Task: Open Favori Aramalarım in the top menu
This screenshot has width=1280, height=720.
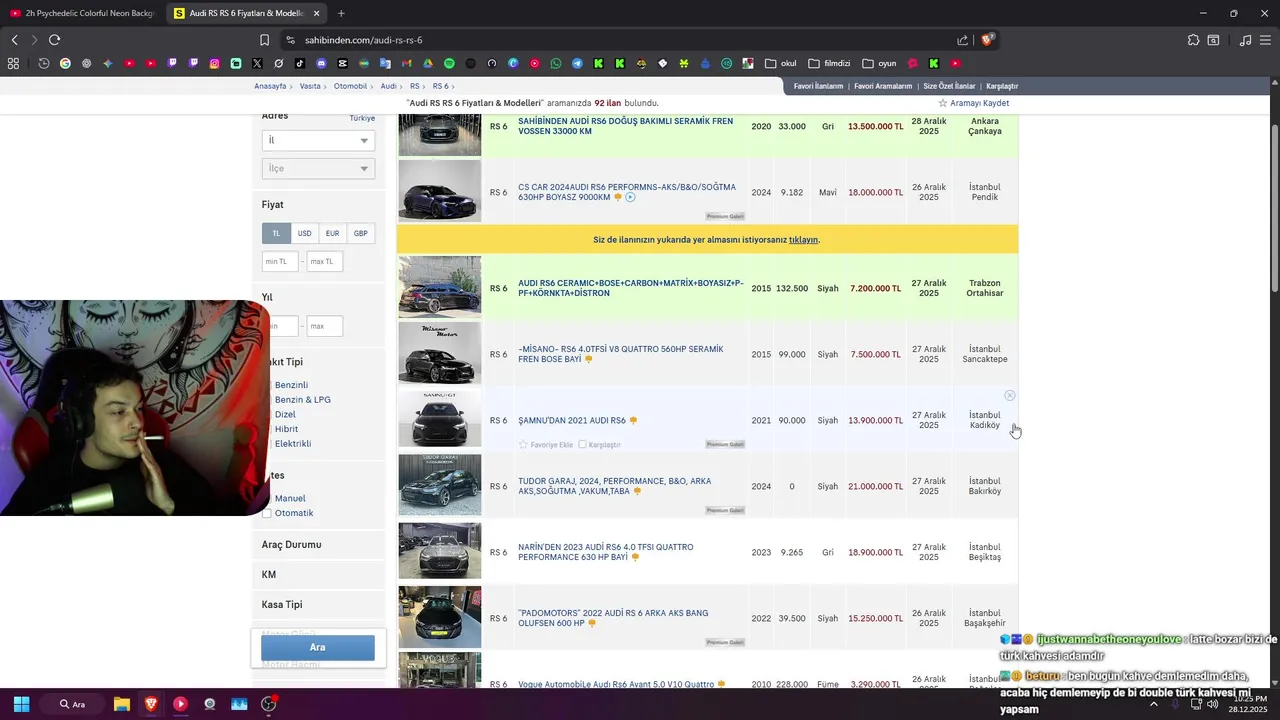Action: point(883,86)
